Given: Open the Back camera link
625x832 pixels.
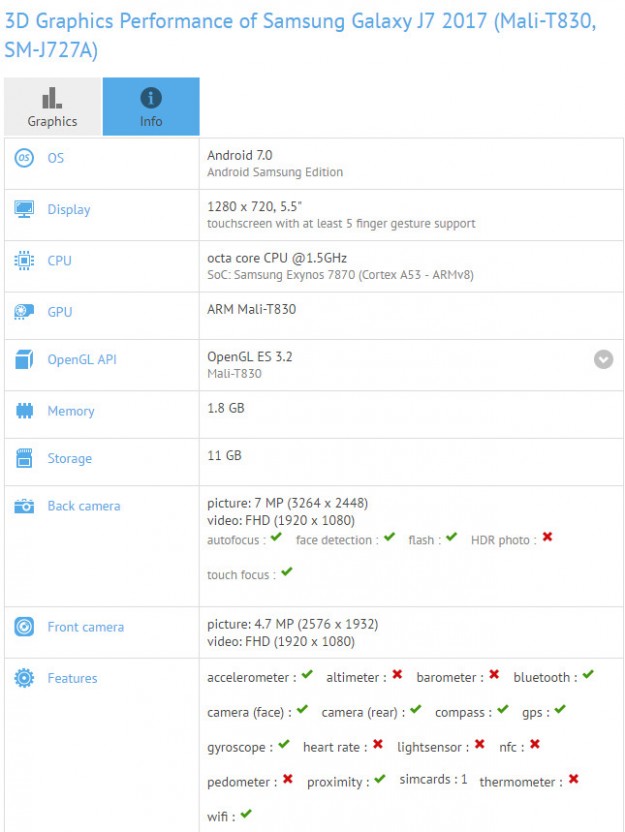Looking at the screenshot, I should tap(83, 506).
